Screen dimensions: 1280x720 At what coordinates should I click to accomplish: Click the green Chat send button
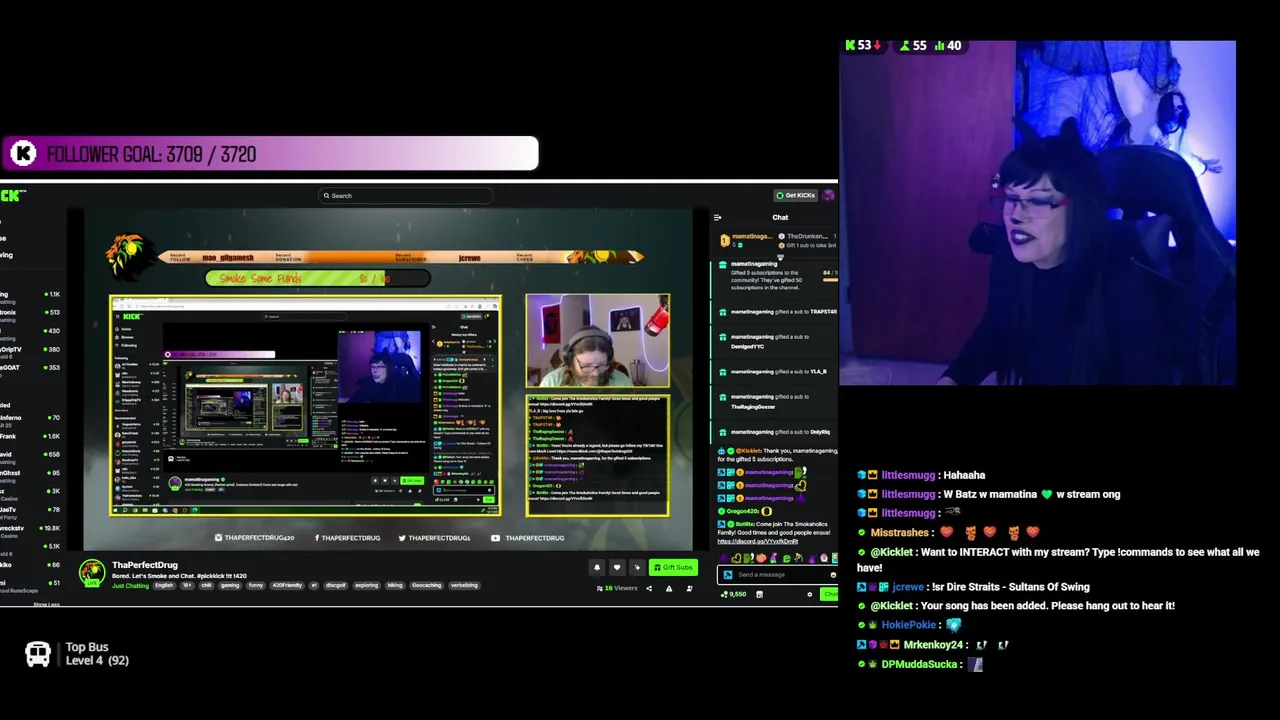[x=829, y=594]
